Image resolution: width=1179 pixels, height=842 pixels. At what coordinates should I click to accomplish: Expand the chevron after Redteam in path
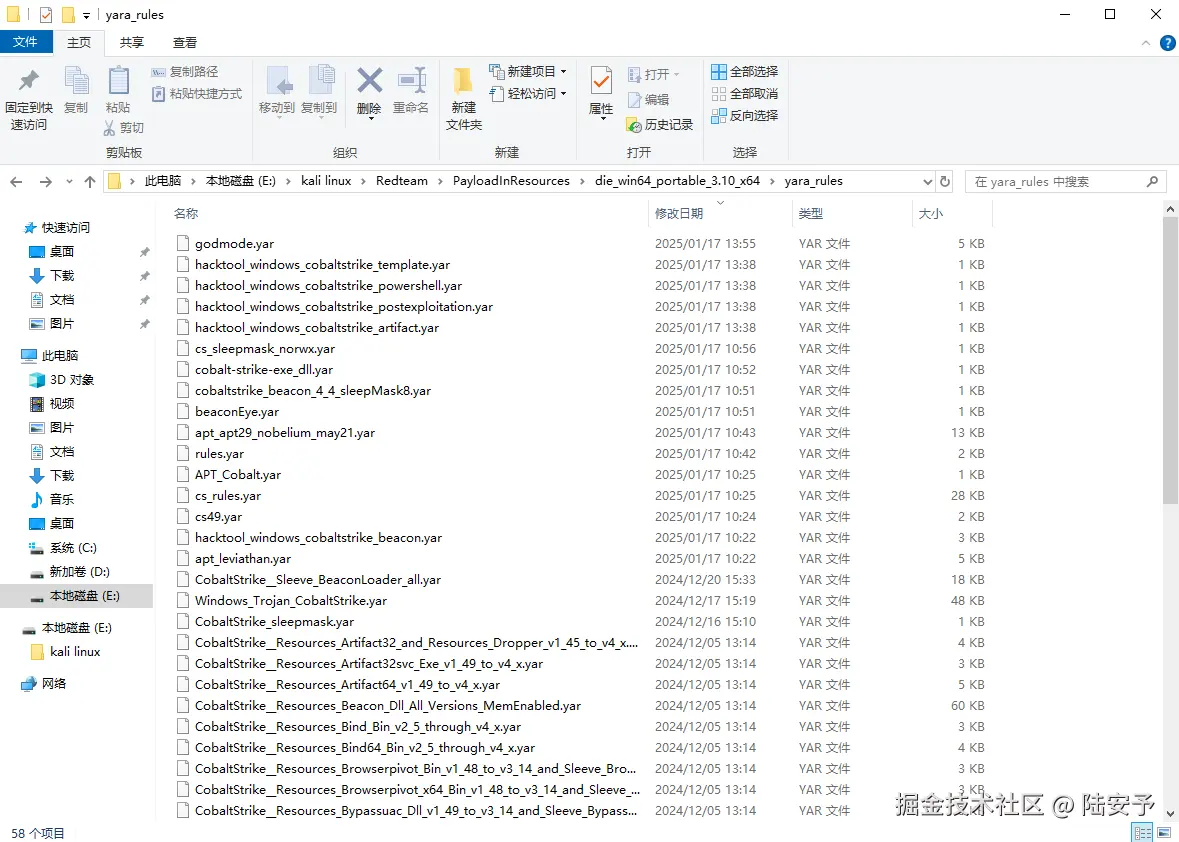441,181
